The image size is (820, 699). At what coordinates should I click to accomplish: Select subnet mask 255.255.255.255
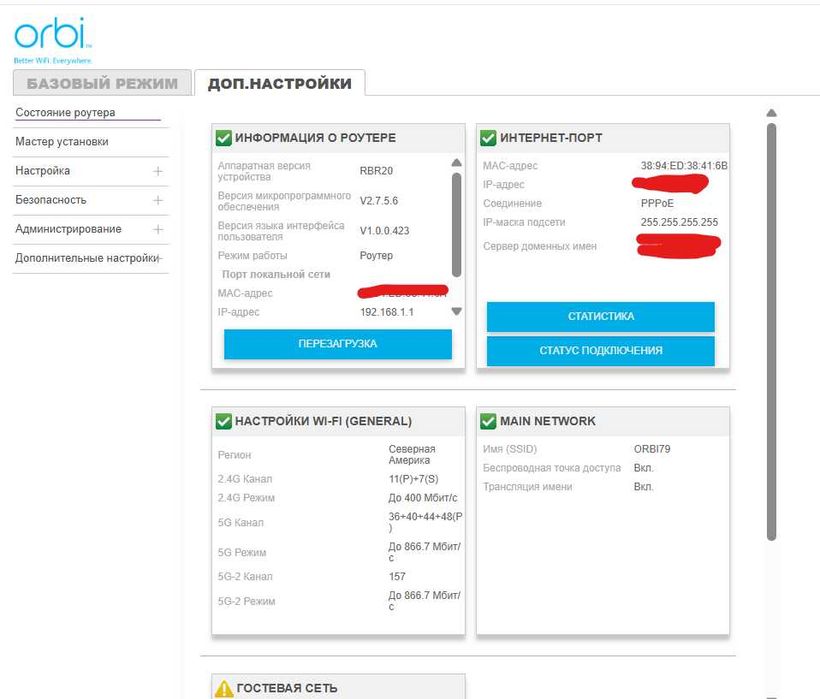point(679,222)
